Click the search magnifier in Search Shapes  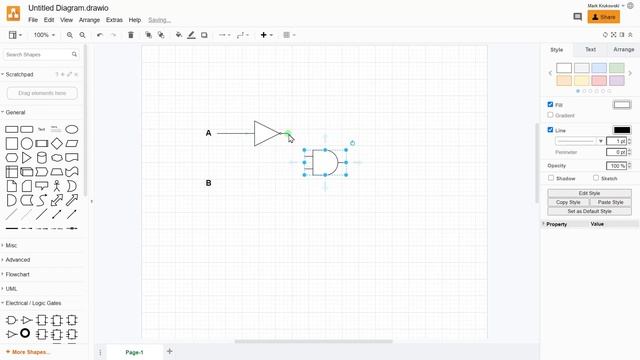click(74, 54)
